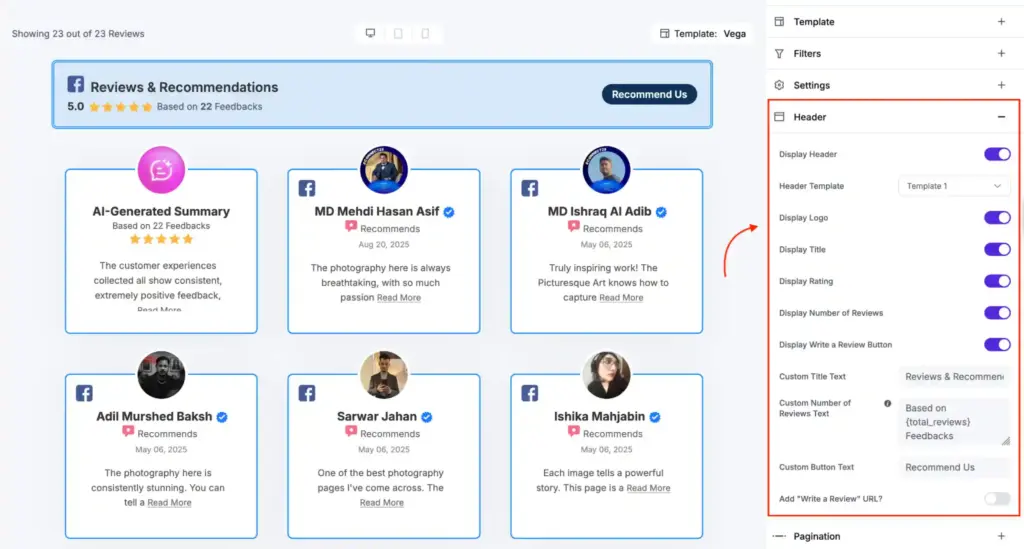Click Facebook icon on Sarwar Jahan card
This screenshot has width=1024, height=549.
tap(307, 393)
